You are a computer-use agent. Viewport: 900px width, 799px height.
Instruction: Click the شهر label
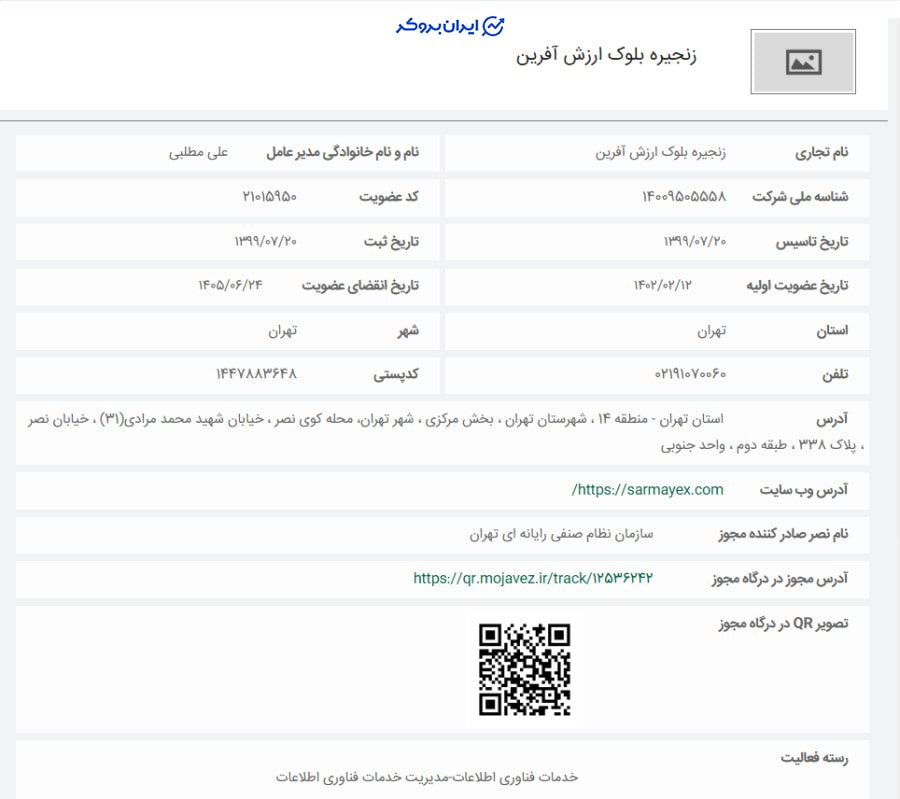pos(408,331)
